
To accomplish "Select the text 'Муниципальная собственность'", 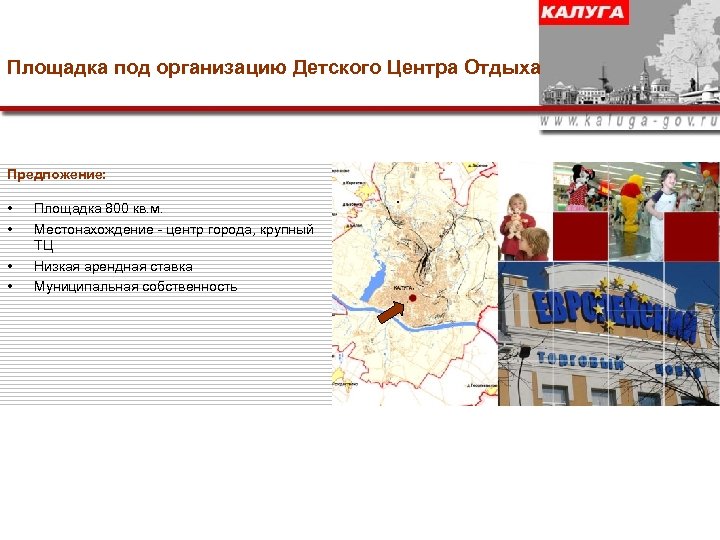I will click(135, 287).
